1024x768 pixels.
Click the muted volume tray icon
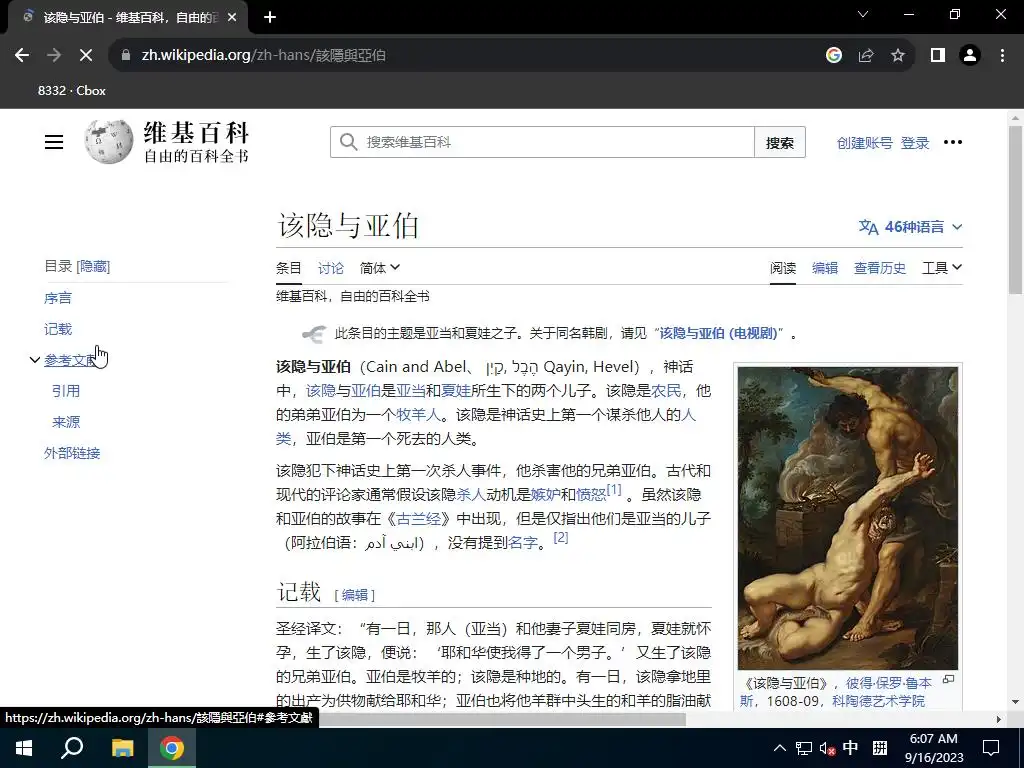[827, 749]
